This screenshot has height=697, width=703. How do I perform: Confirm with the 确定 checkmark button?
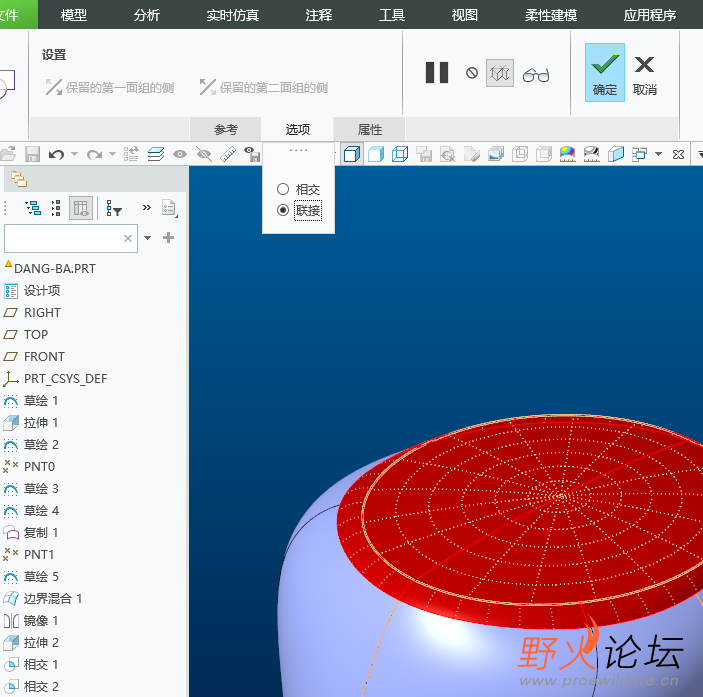tap(605, 73)
